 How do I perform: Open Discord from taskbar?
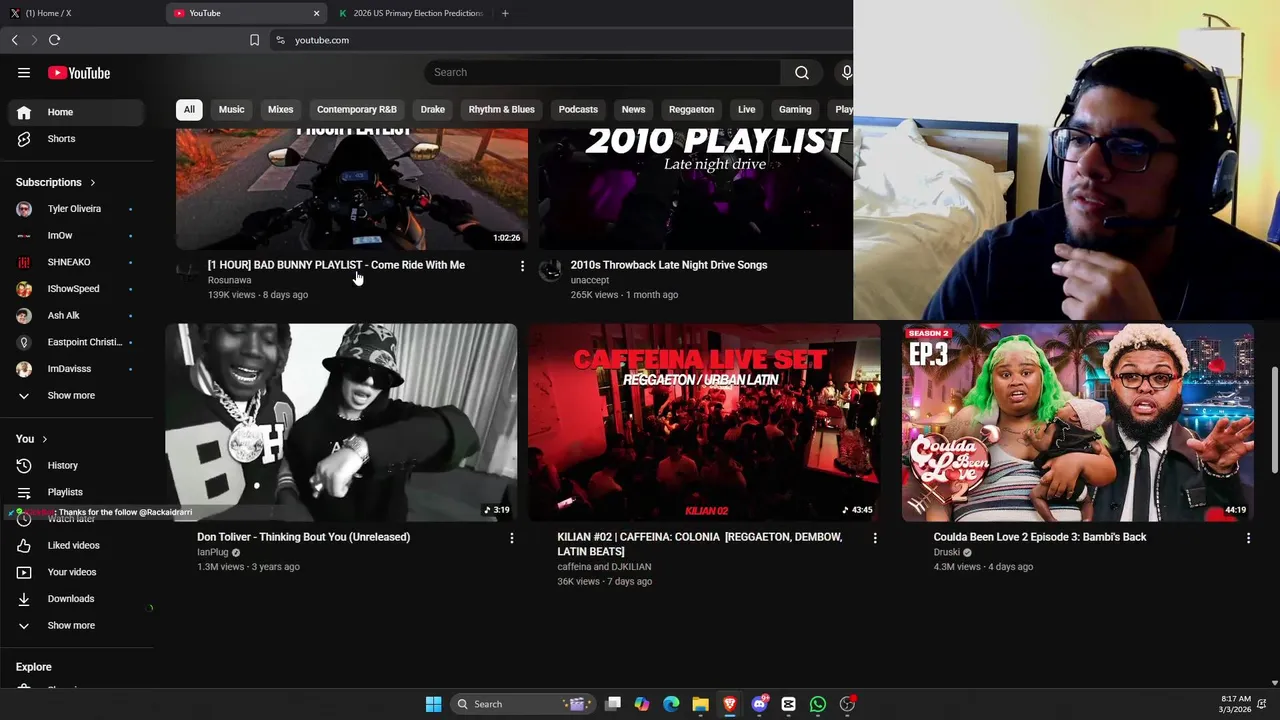coord(759,704)
